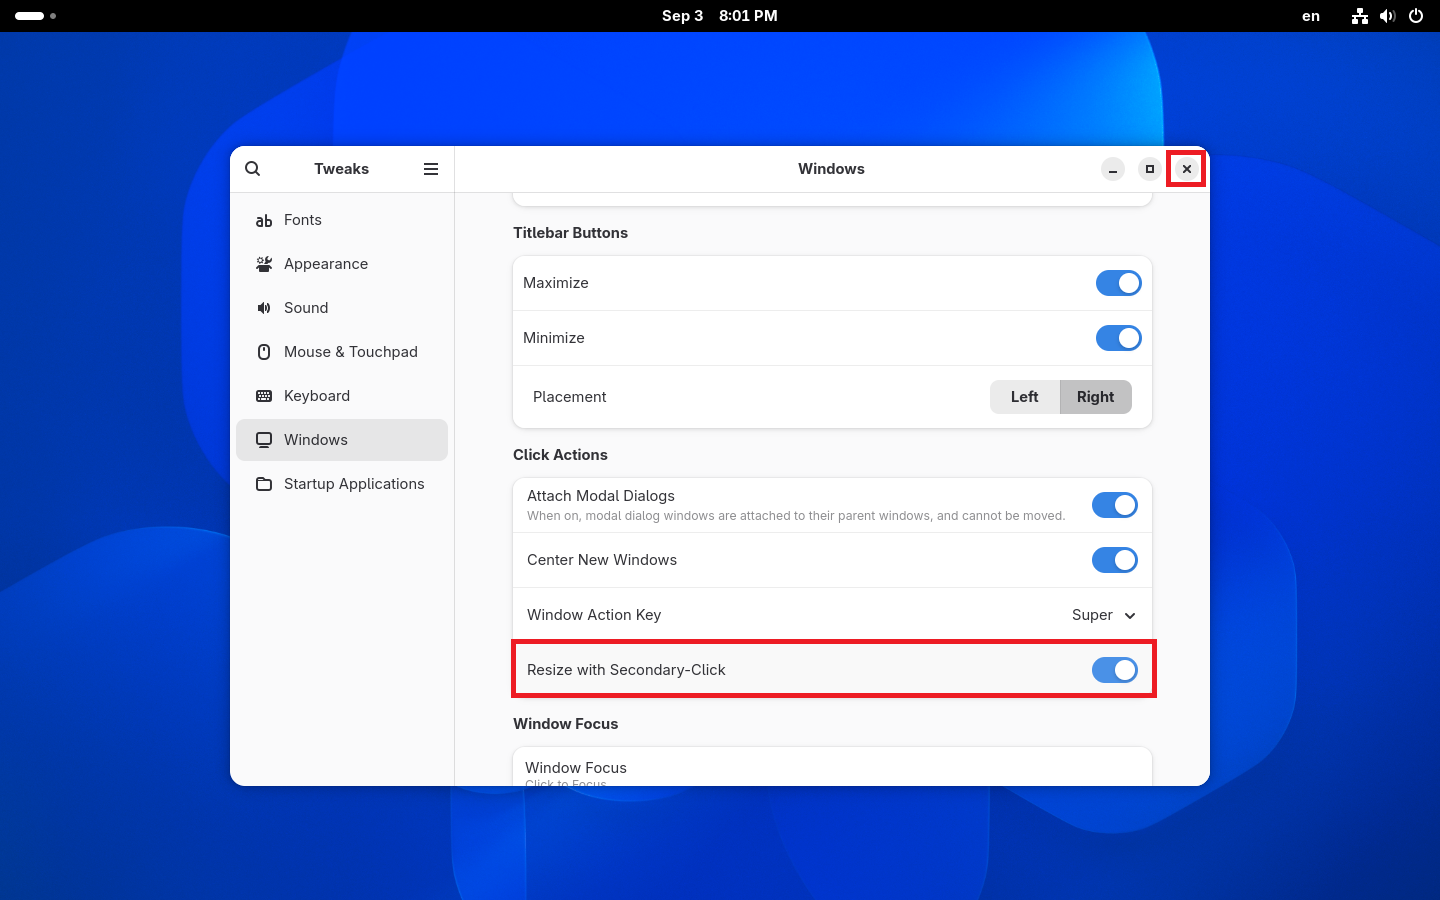Image resolution: width=1440 pixels, height=900 pixels.
Task: Click the Window Focus section heading
Action: 566,724
